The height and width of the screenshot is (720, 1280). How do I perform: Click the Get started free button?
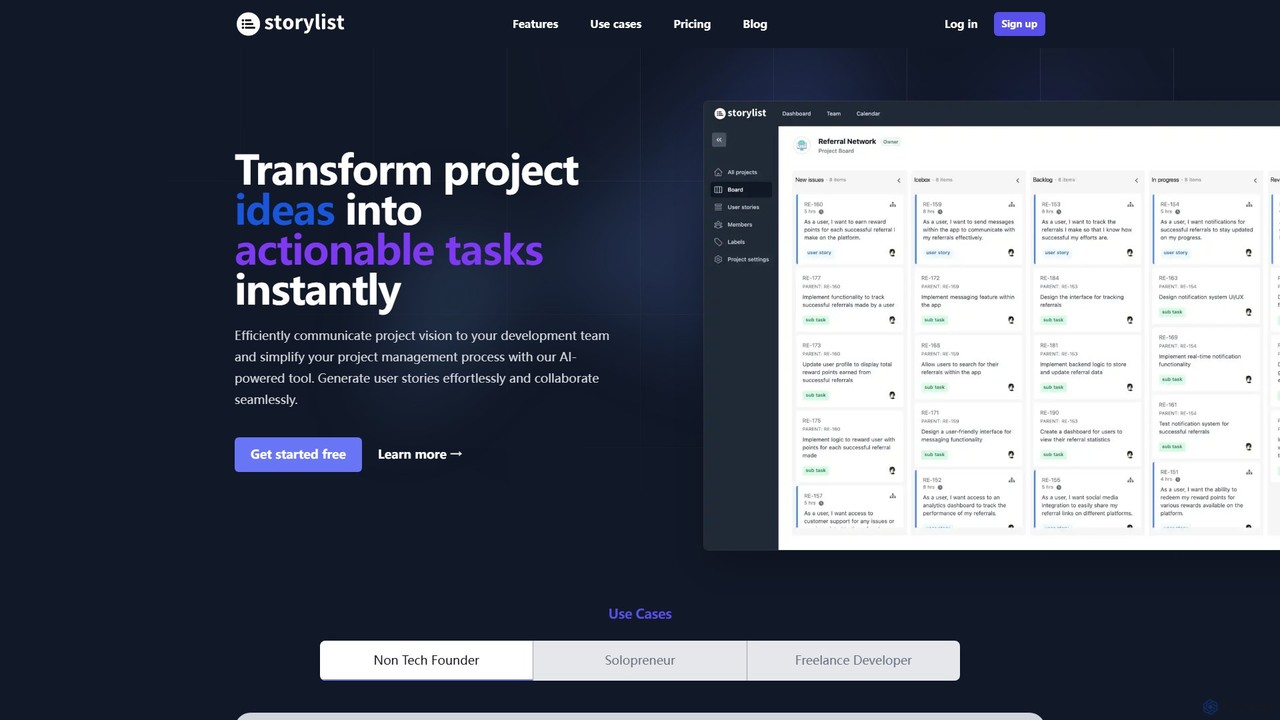(x=298, y=454)
